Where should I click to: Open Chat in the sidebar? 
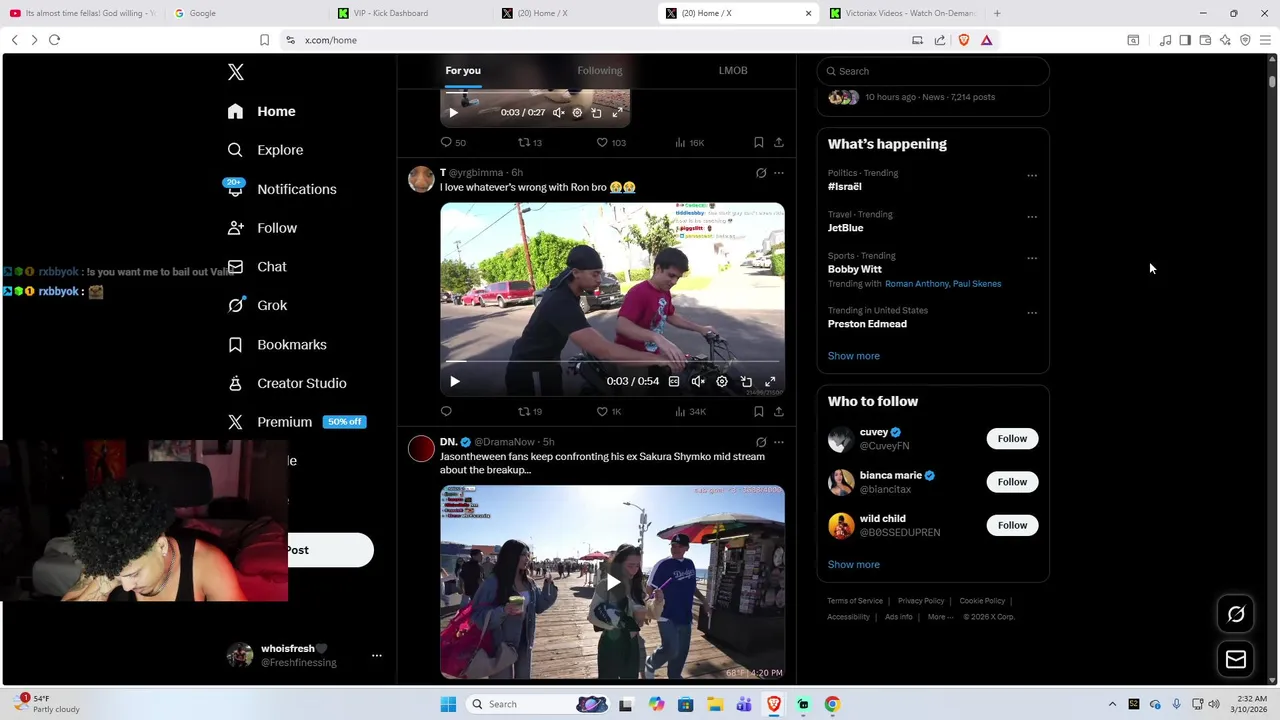click(x=257, y=267)
